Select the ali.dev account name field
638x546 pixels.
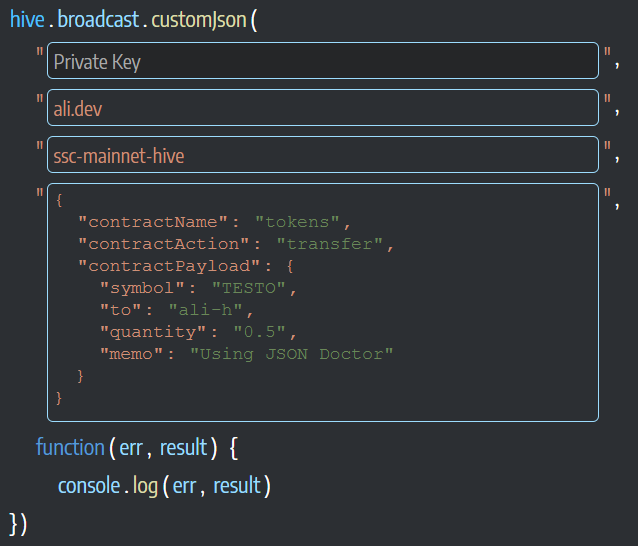(x=323, y=108)
